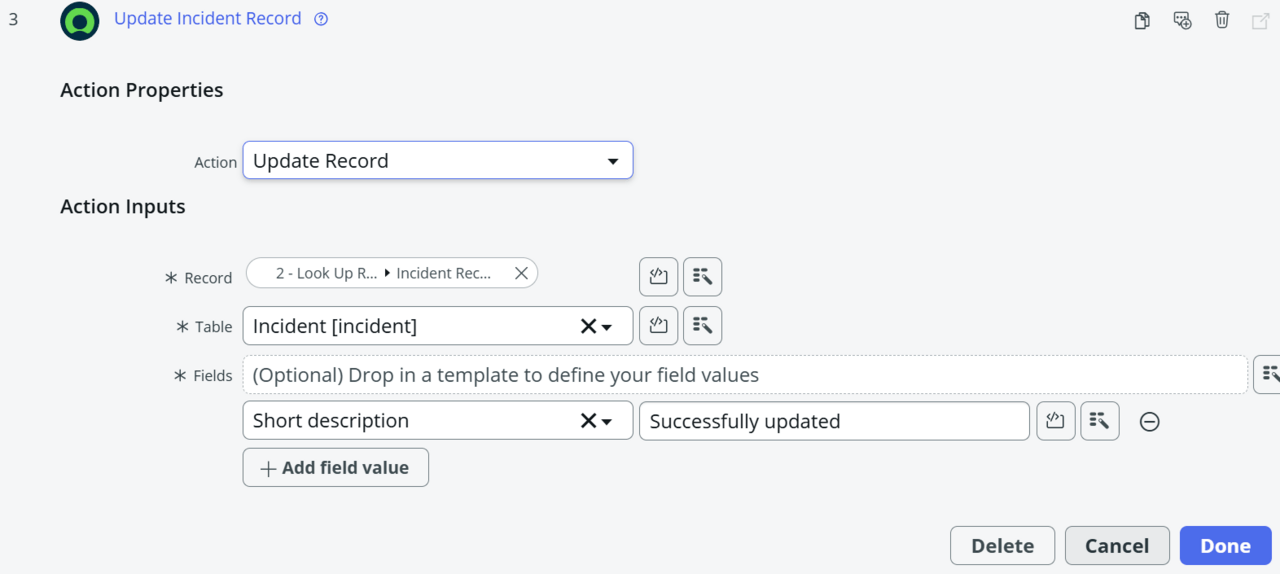Toggle scripting for the Record input
Screen dimensions: 1280x574
coord(658,277)
